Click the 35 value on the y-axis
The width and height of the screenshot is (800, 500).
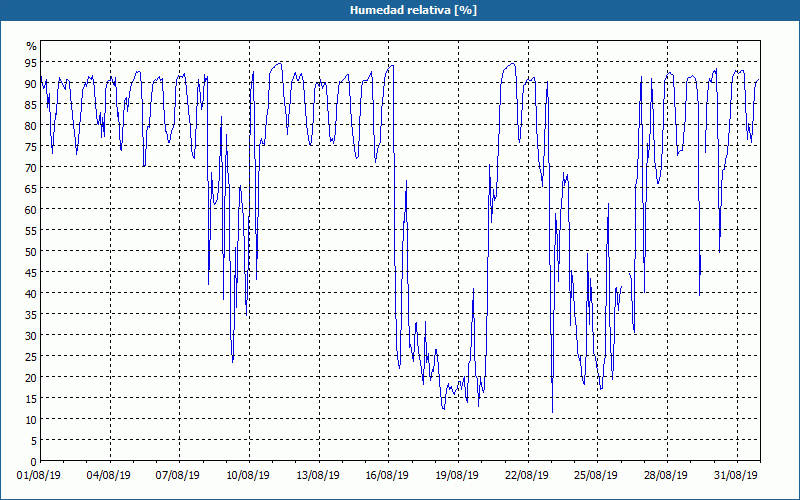click(31, 314)
